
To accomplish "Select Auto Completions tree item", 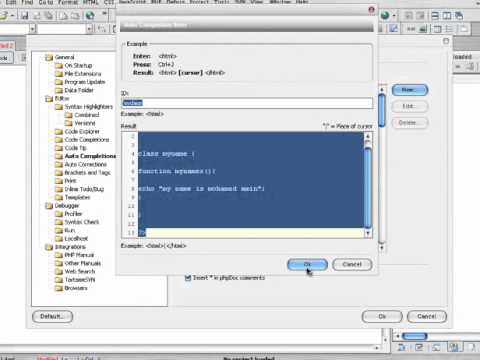I will pos(90,156).
